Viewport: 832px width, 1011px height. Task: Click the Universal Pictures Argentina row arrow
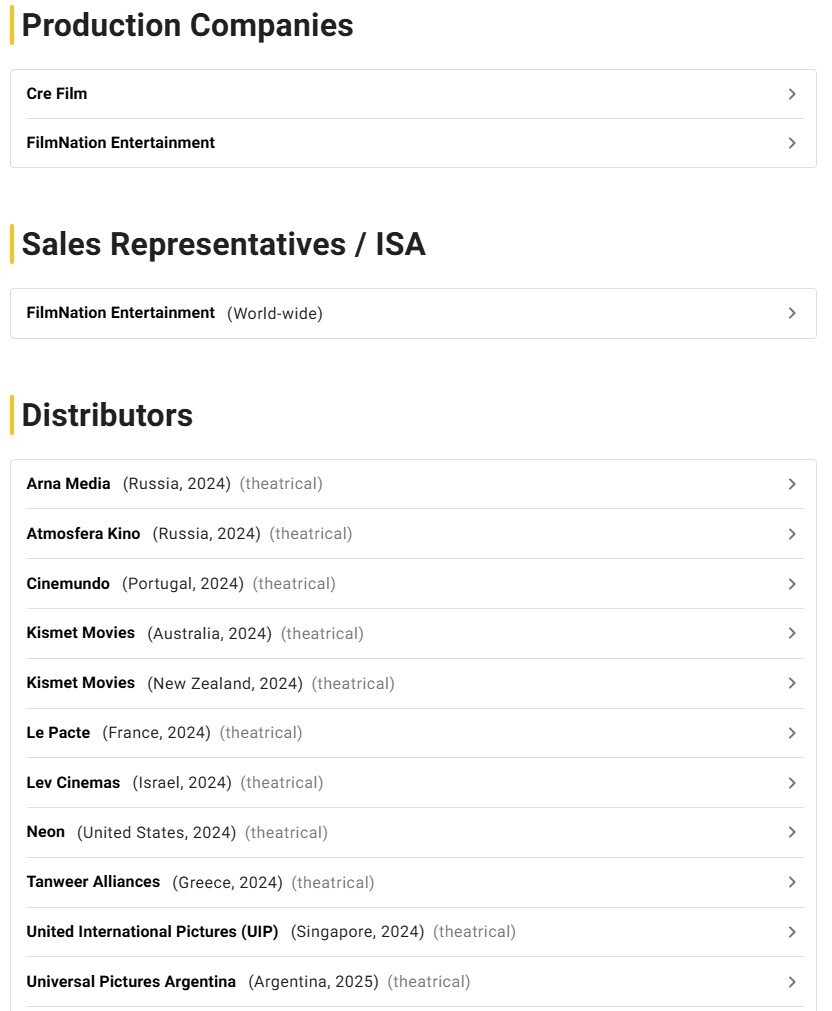792,982
